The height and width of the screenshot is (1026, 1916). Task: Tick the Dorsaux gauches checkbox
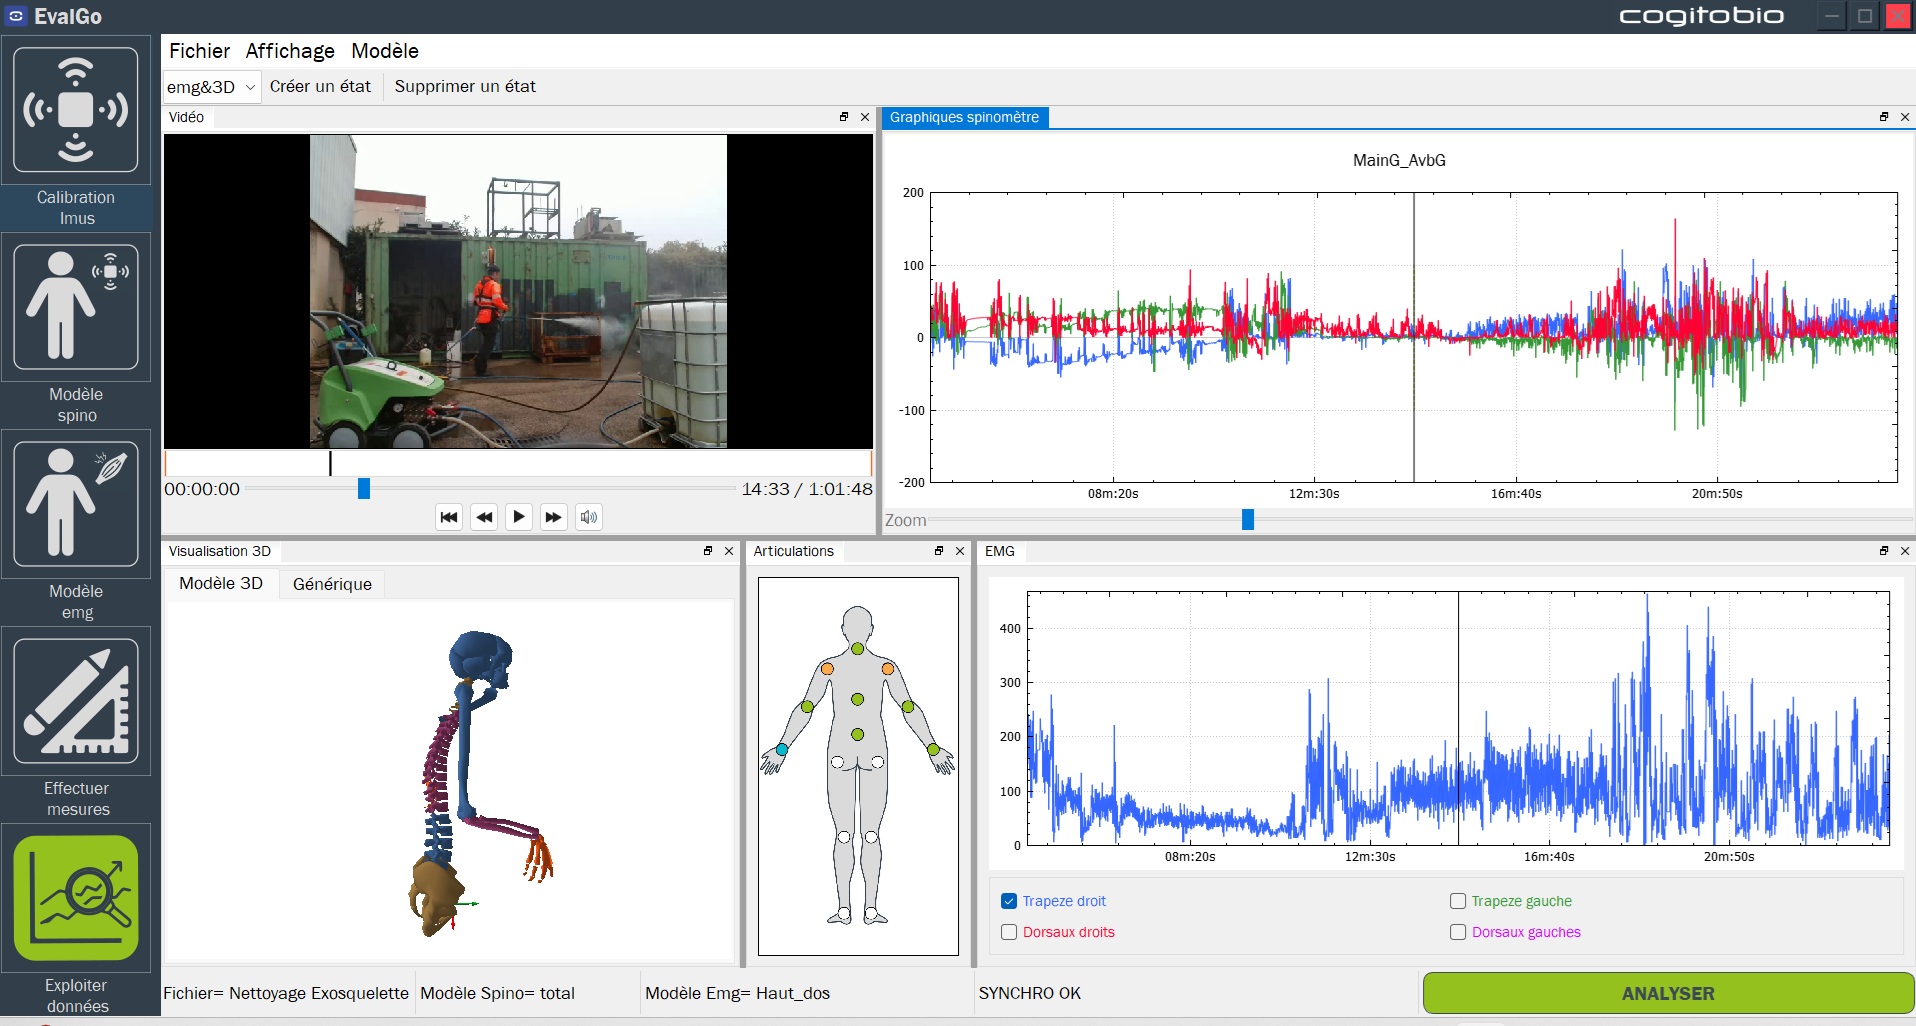[x=1458, y=932]
